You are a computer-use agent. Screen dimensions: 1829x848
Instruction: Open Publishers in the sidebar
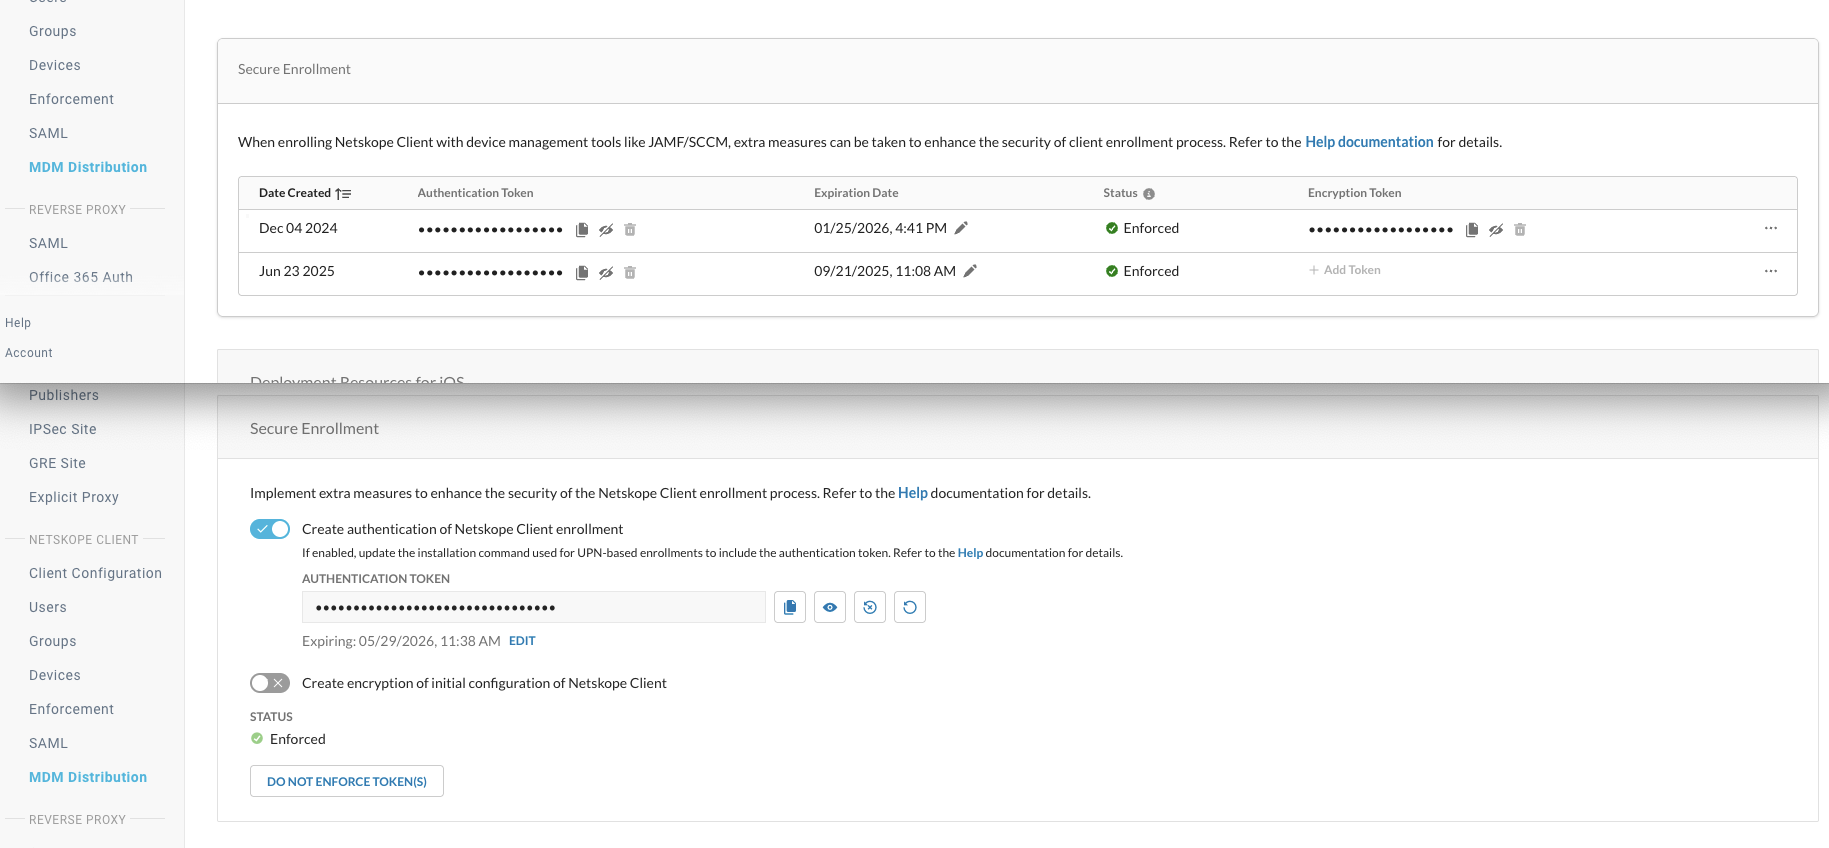[x=64, y=395]
